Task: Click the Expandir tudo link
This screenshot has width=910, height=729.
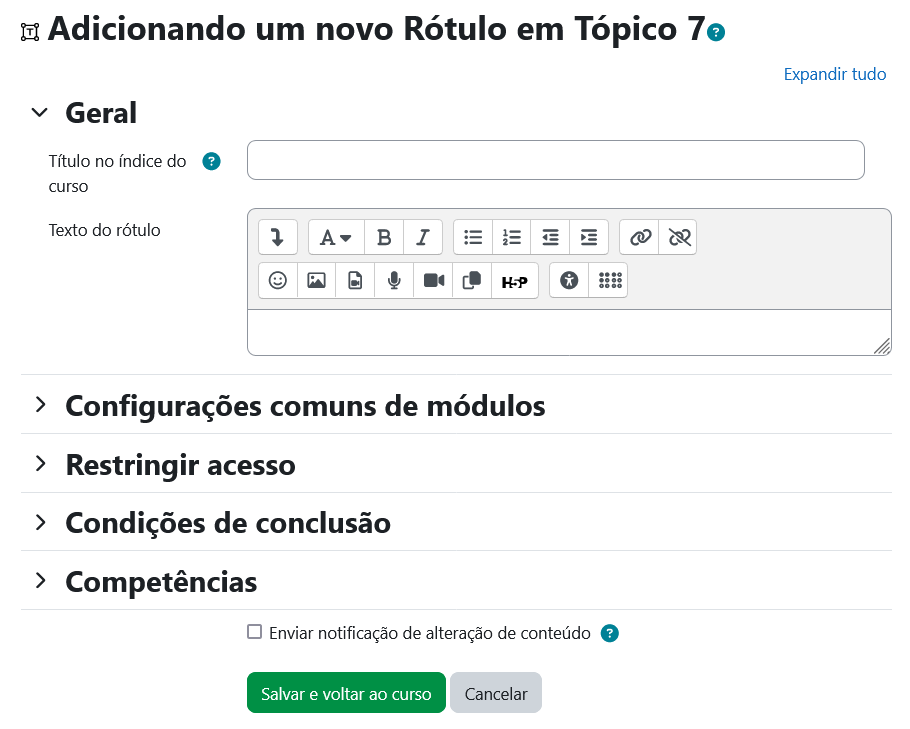Action: point(834,74)
